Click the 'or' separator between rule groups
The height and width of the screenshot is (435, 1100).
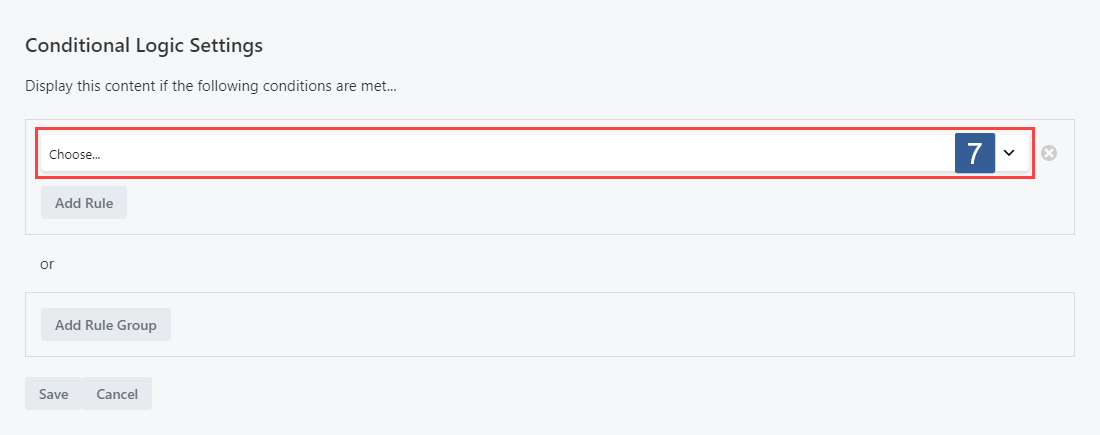(47, 265)
